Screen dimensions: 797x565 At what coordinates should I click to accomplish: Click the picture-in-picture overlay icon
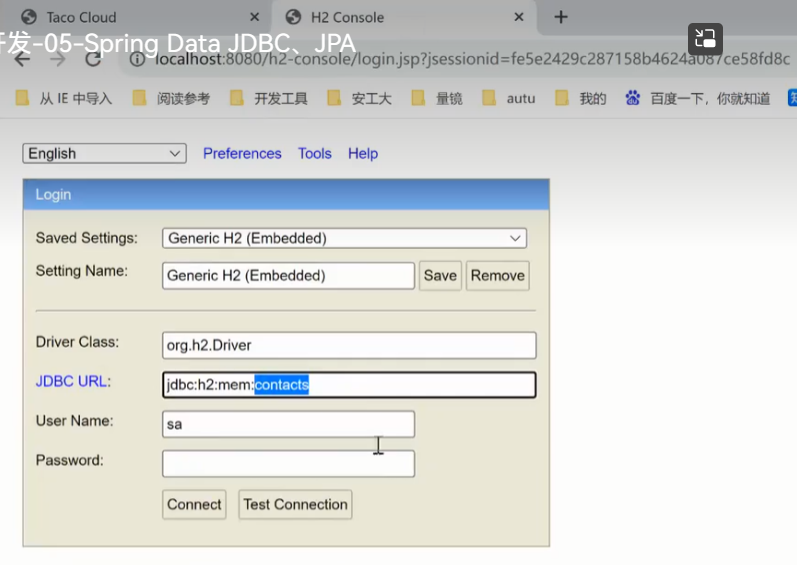(x=705, y=39)
